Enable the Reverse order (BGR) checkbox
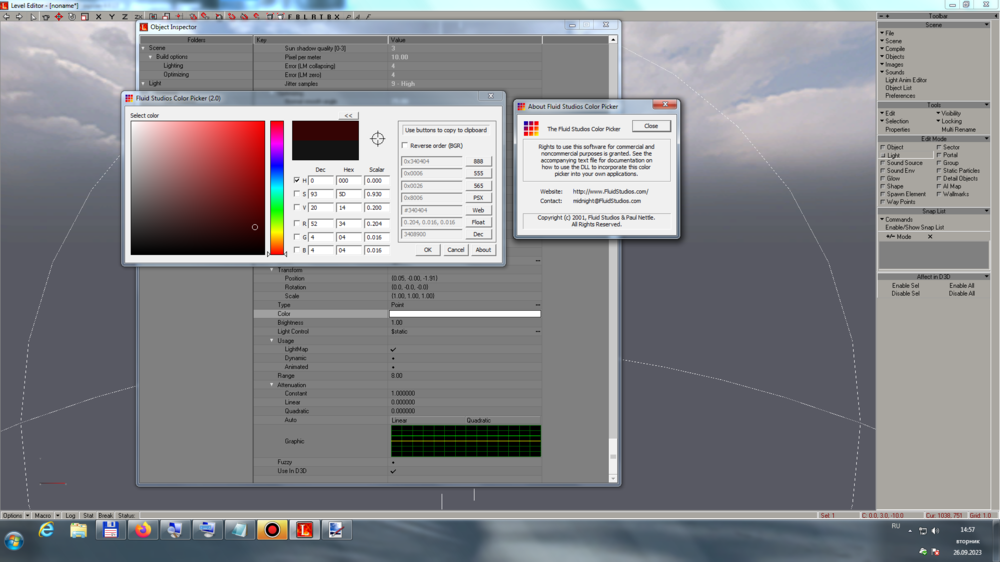1000x562 pixels. (x=404, y=145)
